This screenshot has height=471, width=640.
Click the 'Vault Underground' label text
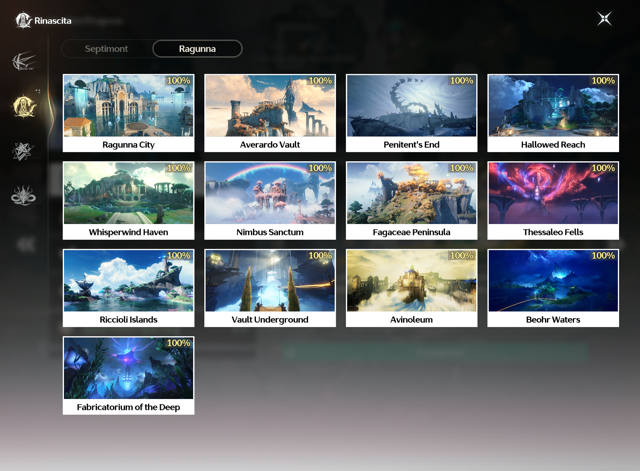pos(270,319)
